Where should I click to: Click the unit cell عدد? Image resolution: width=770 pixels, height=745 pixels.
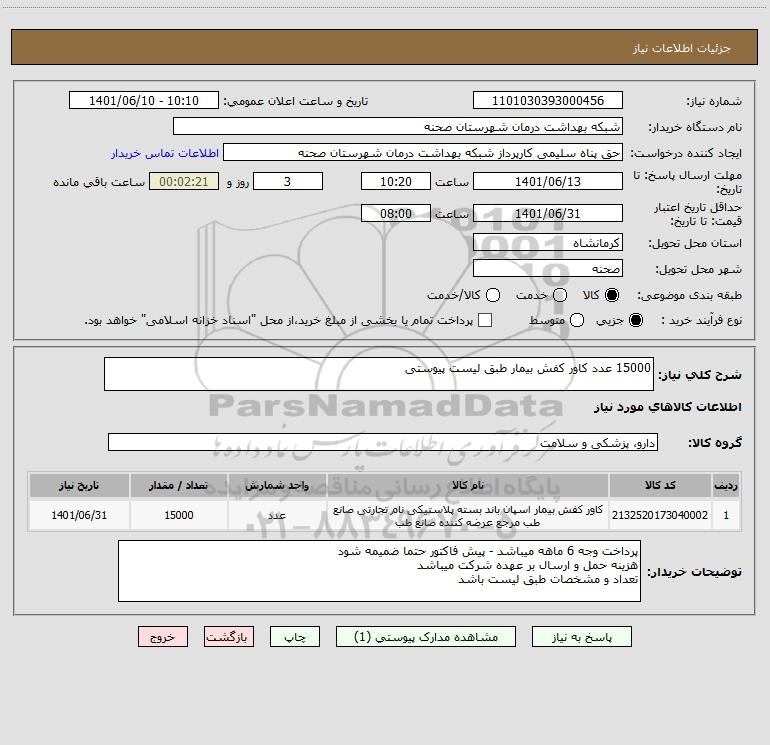tap(277, 515)
